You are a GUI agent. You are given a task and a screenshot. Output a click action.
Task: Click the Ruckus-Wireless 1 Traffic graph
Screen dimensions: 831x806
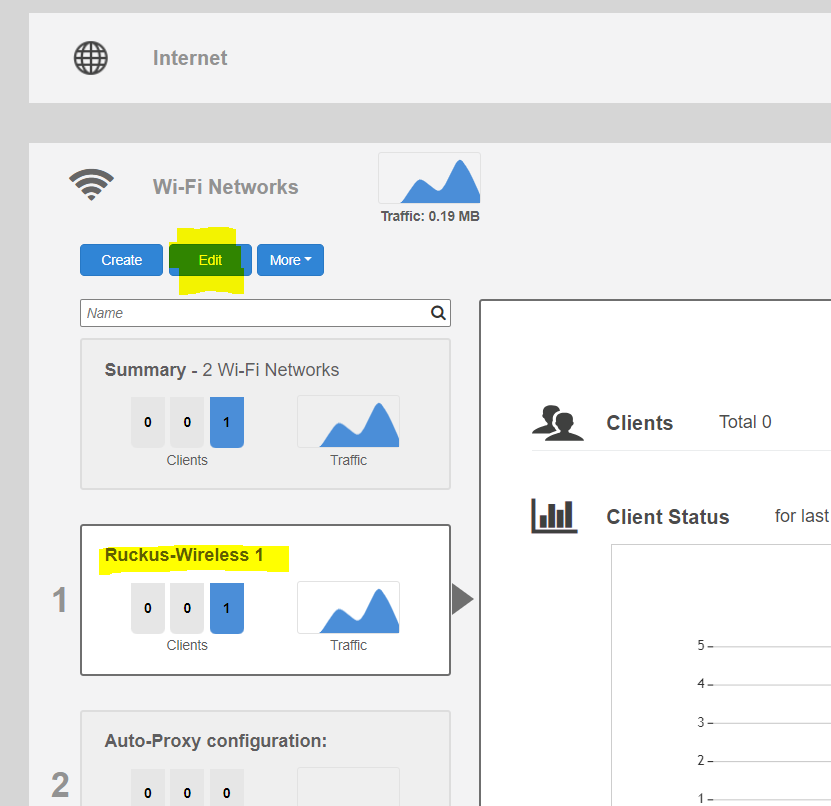pyautogui.click(x=348, y=607)
